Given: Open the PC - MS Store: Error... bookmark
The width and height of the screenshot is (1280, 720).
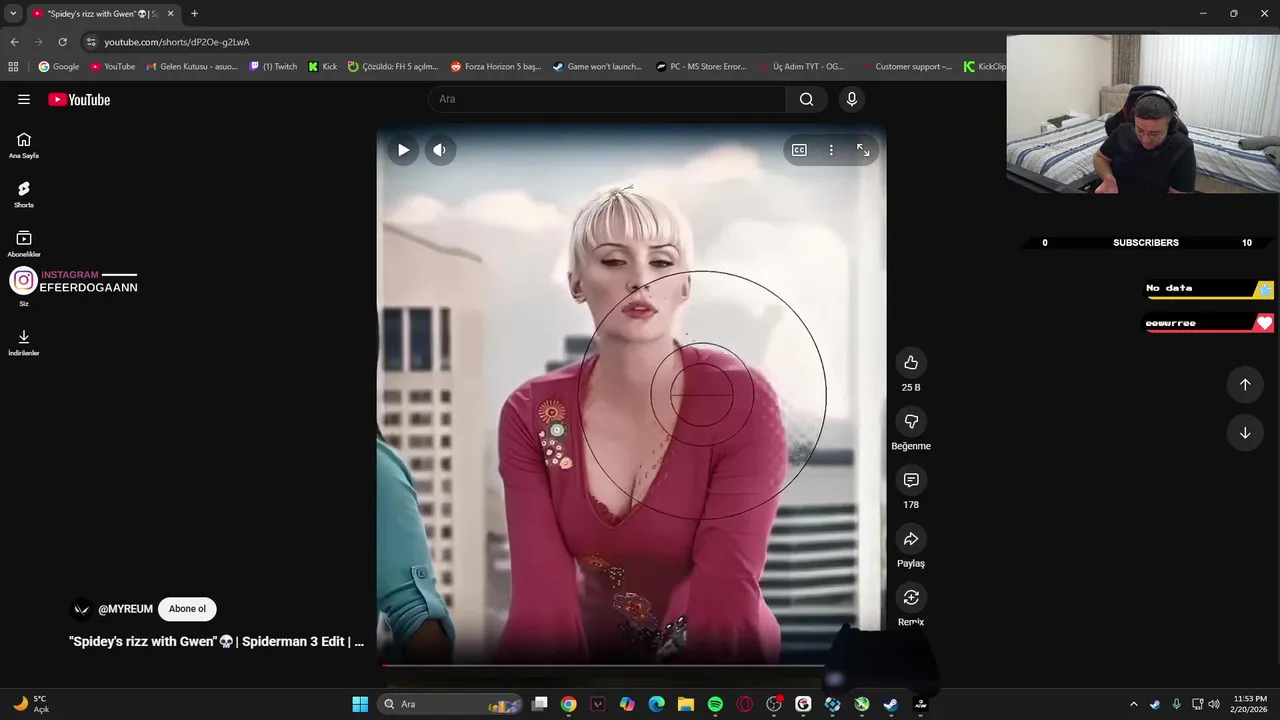Looking at the screenshot, I should (x=702, y=67).
